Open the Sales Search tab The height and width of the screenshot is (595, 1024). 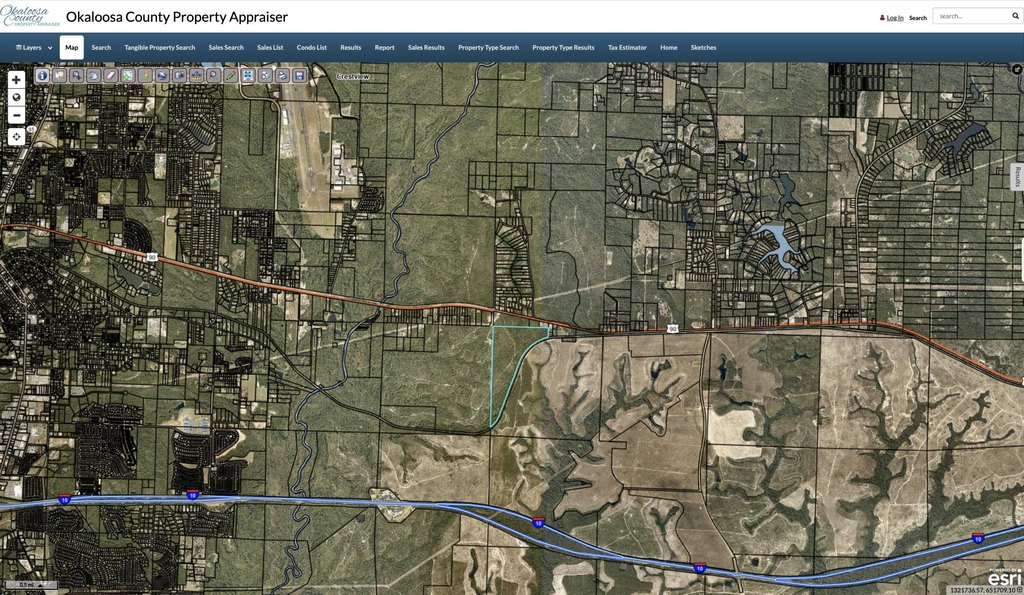pos(226,47)
